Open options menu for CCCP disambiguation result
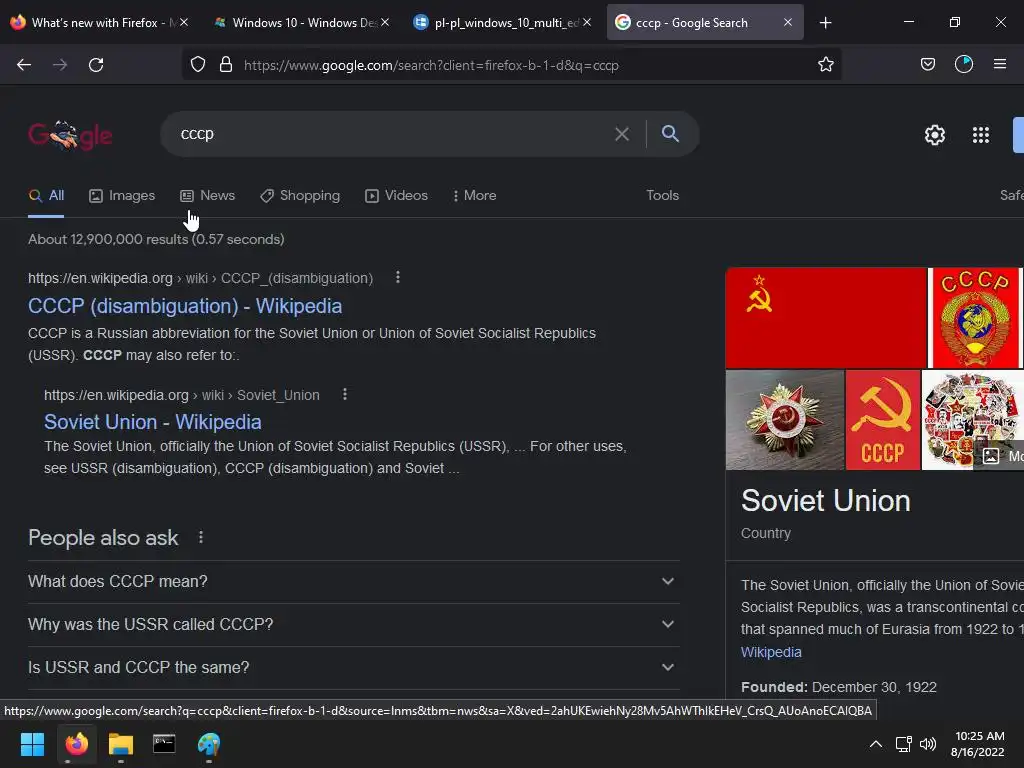The width and height of the screenshot is (1024, 768). (398, 278)
